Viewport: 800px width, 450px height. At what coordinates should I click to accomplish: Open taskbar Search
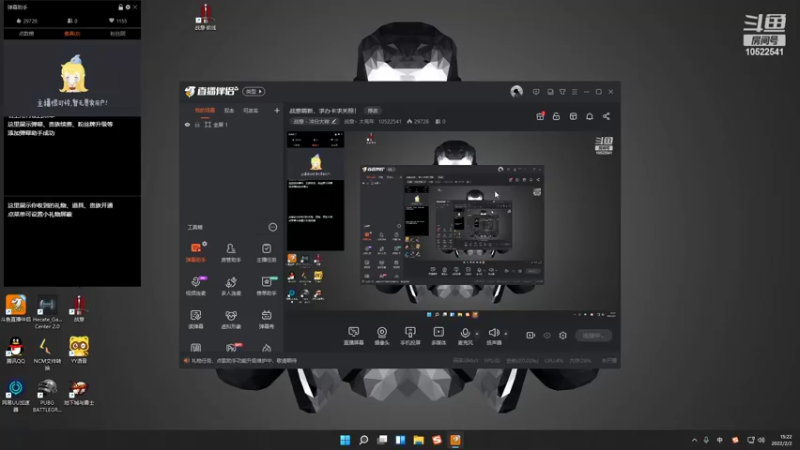(364, 440)
